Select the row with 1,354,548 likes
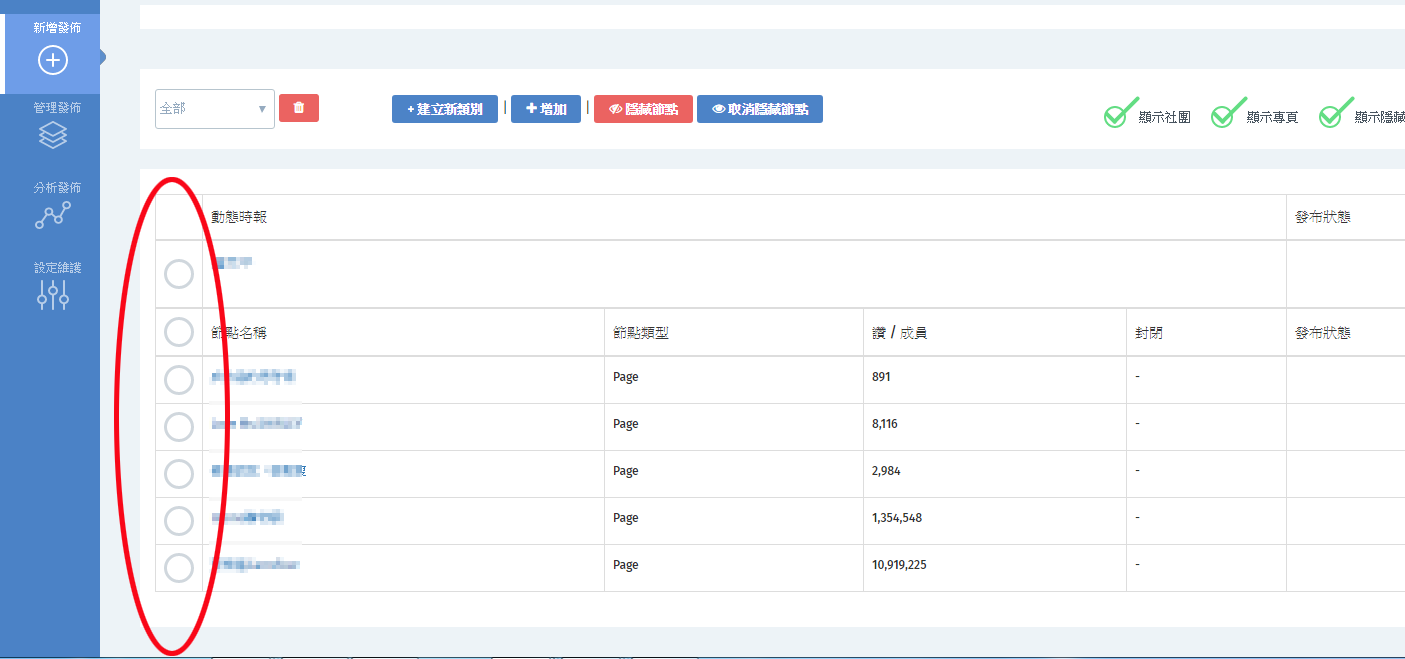 [179, 521]
